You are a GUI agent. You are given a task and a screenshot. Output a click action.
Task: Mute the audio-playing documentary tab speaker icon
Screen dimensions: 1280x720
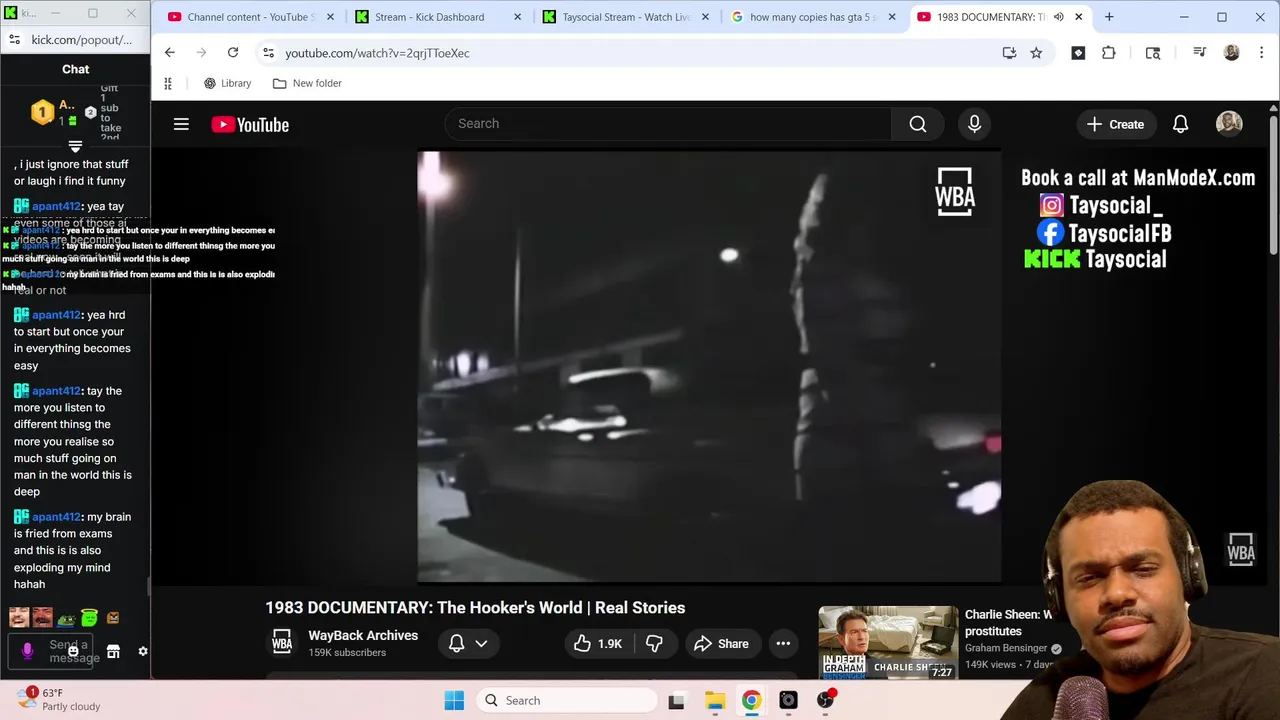pyautogui.click(x=1058, y=17)
